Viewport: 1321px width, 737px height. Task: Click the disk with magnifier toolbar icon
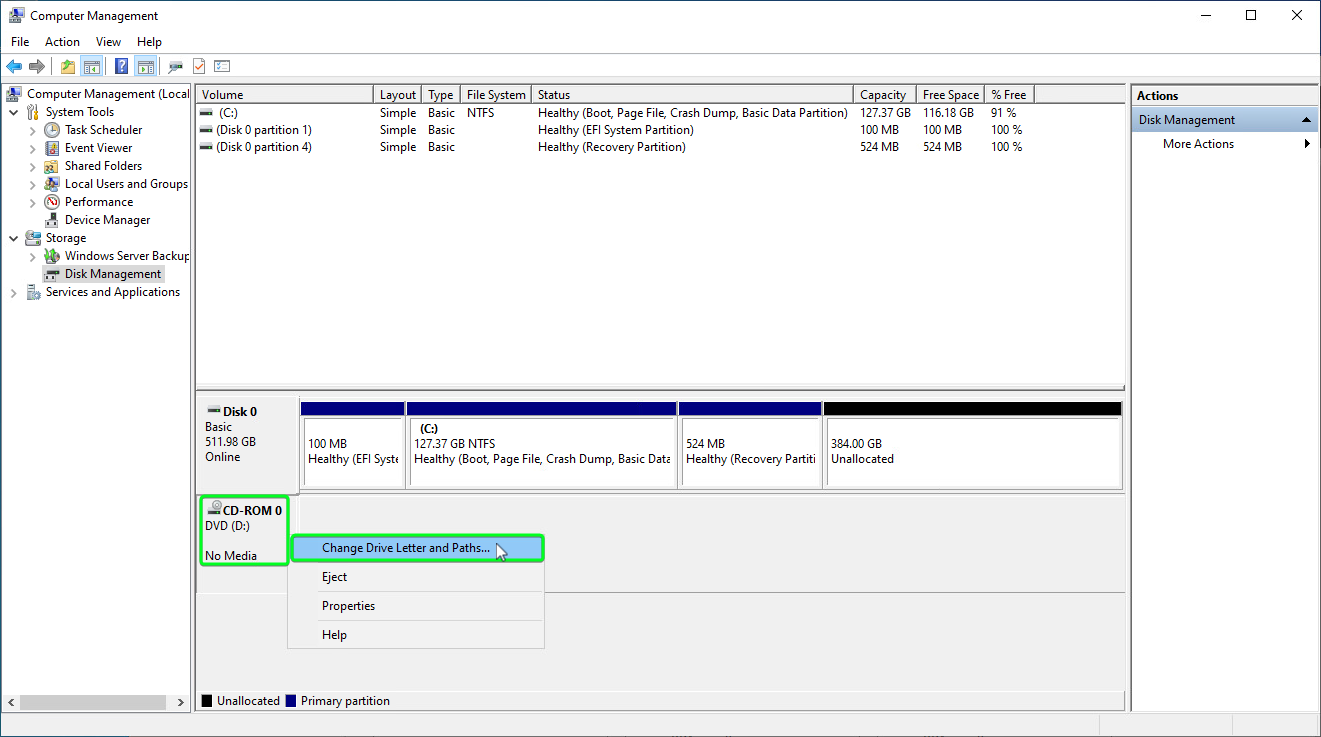click(x=176, y=67)
